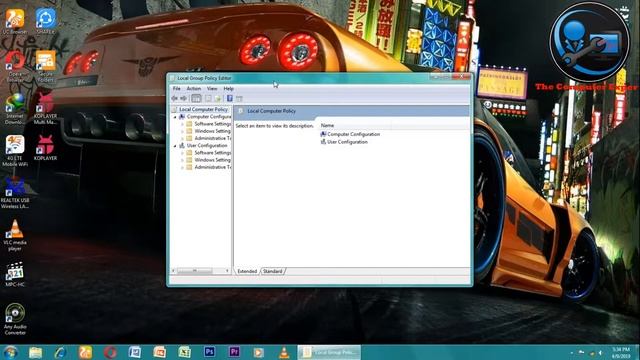The height and width of the screenshot is (360, 640).
Task: Click the volume icon in system tray
Action: click(600, 353)
